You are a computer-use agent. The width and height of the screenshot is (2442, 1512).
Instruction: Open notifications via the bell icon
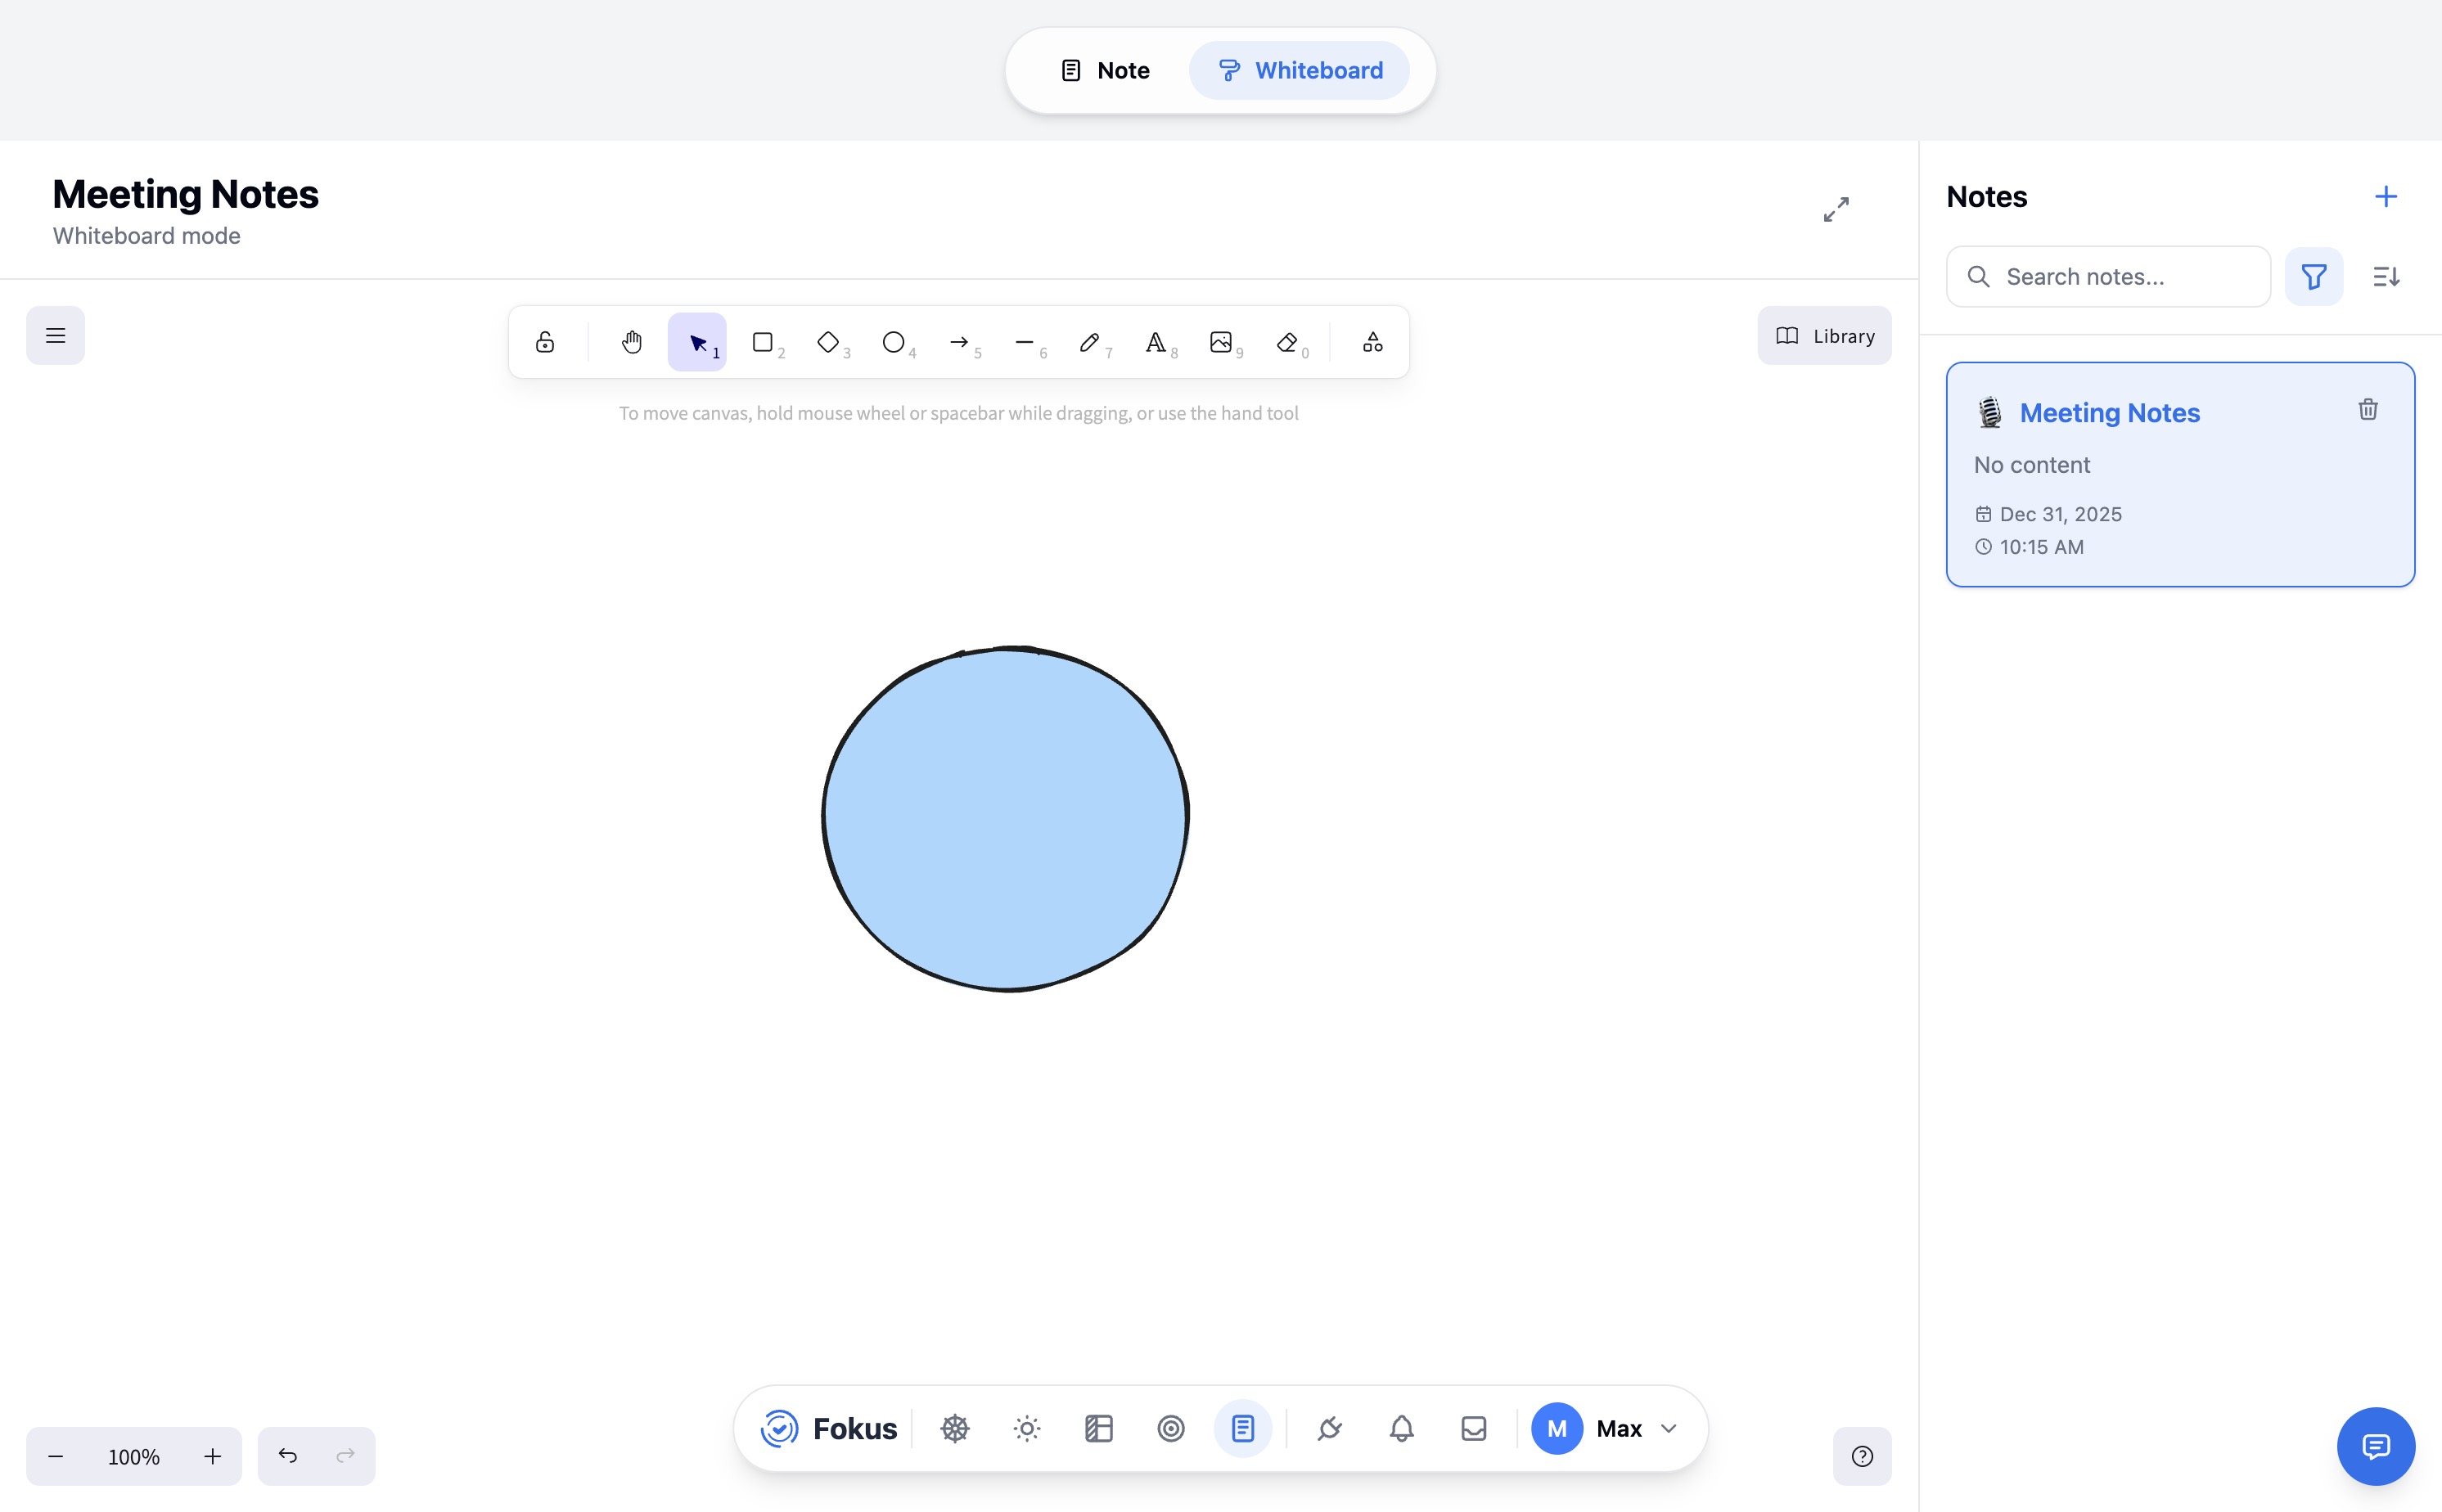click(x=1400, y=1428)
